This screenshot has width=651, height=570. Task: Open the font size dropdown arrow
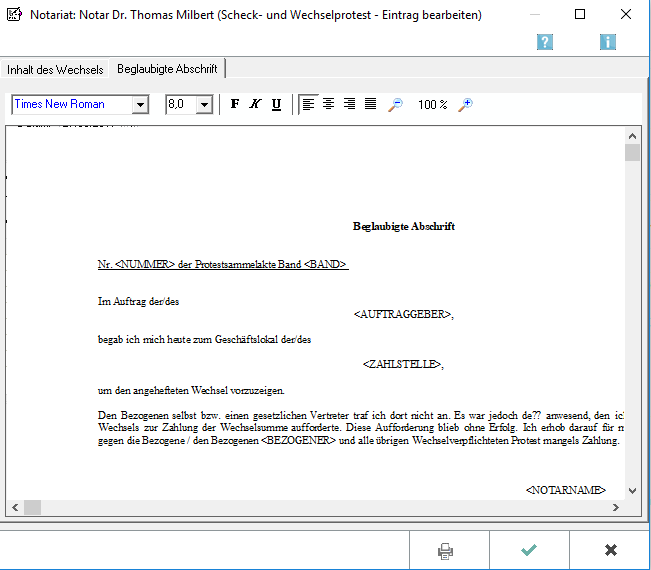(x=204, y=105)
